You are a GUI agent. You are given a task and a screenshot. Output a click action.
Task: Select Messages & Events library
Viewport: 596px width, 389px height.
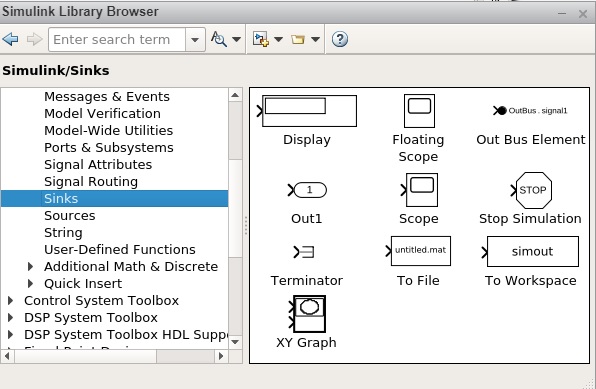tap(107, 97)
